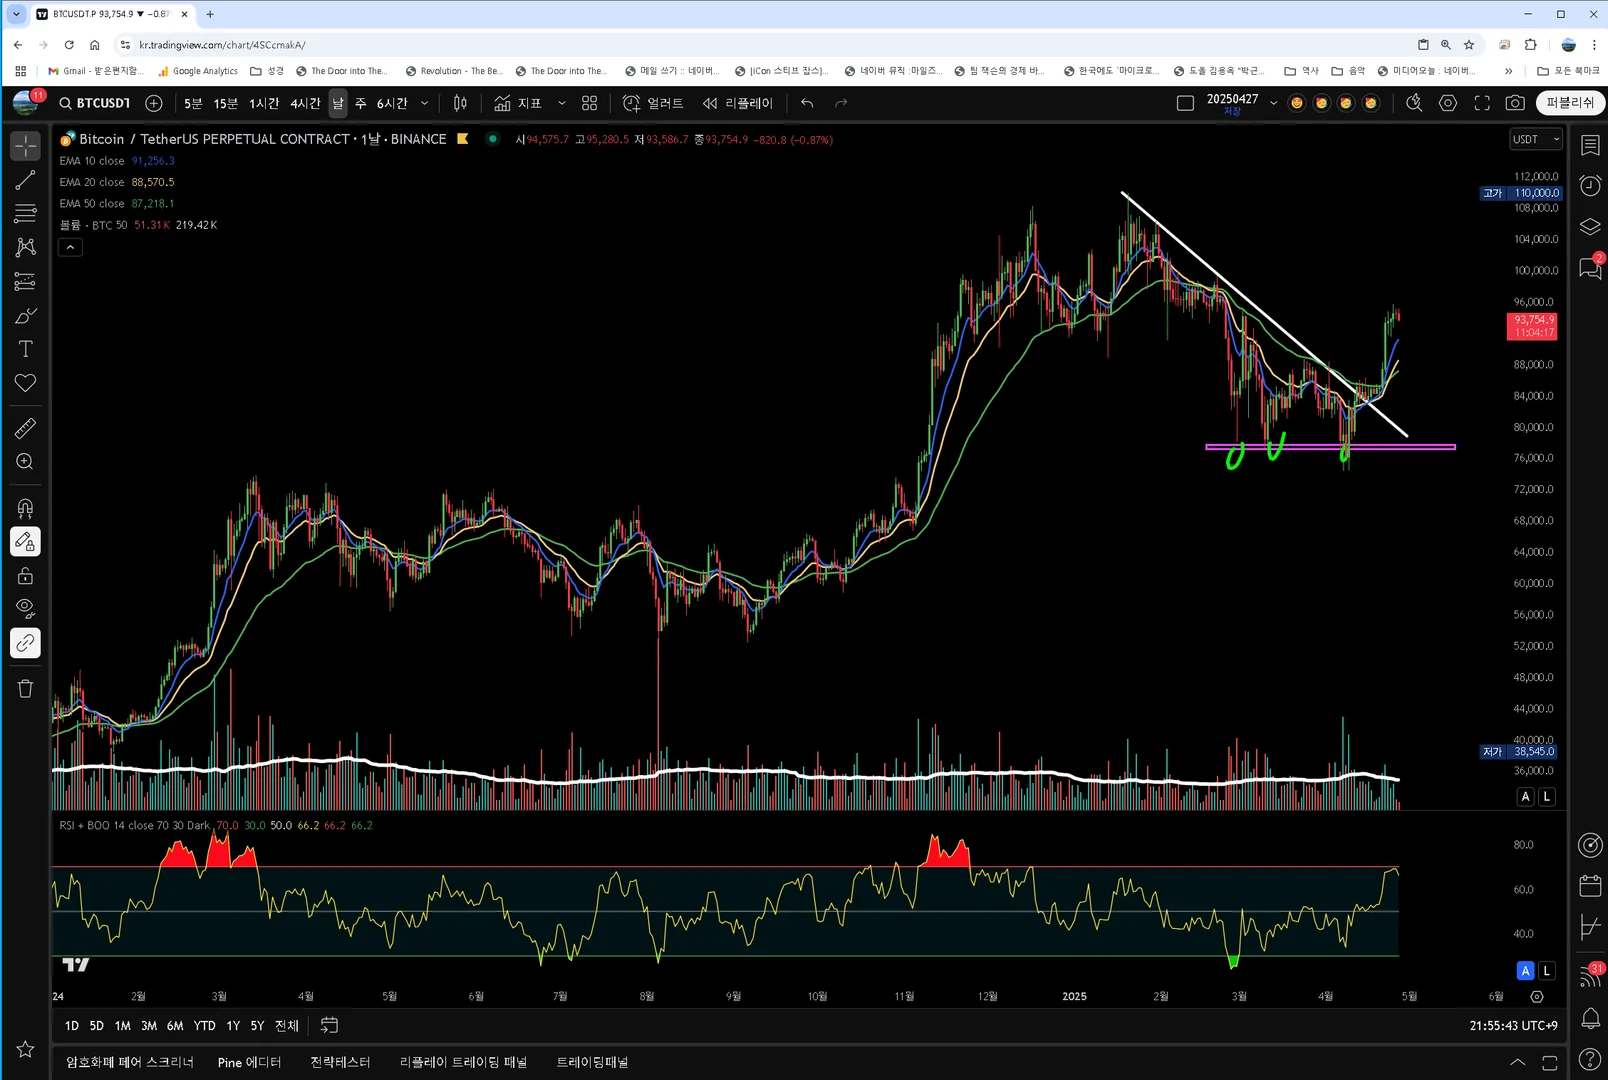Open the chart snapshot camera icon
The height and width of the screenshot is (1080, 1608).
tap(1515, 103)
